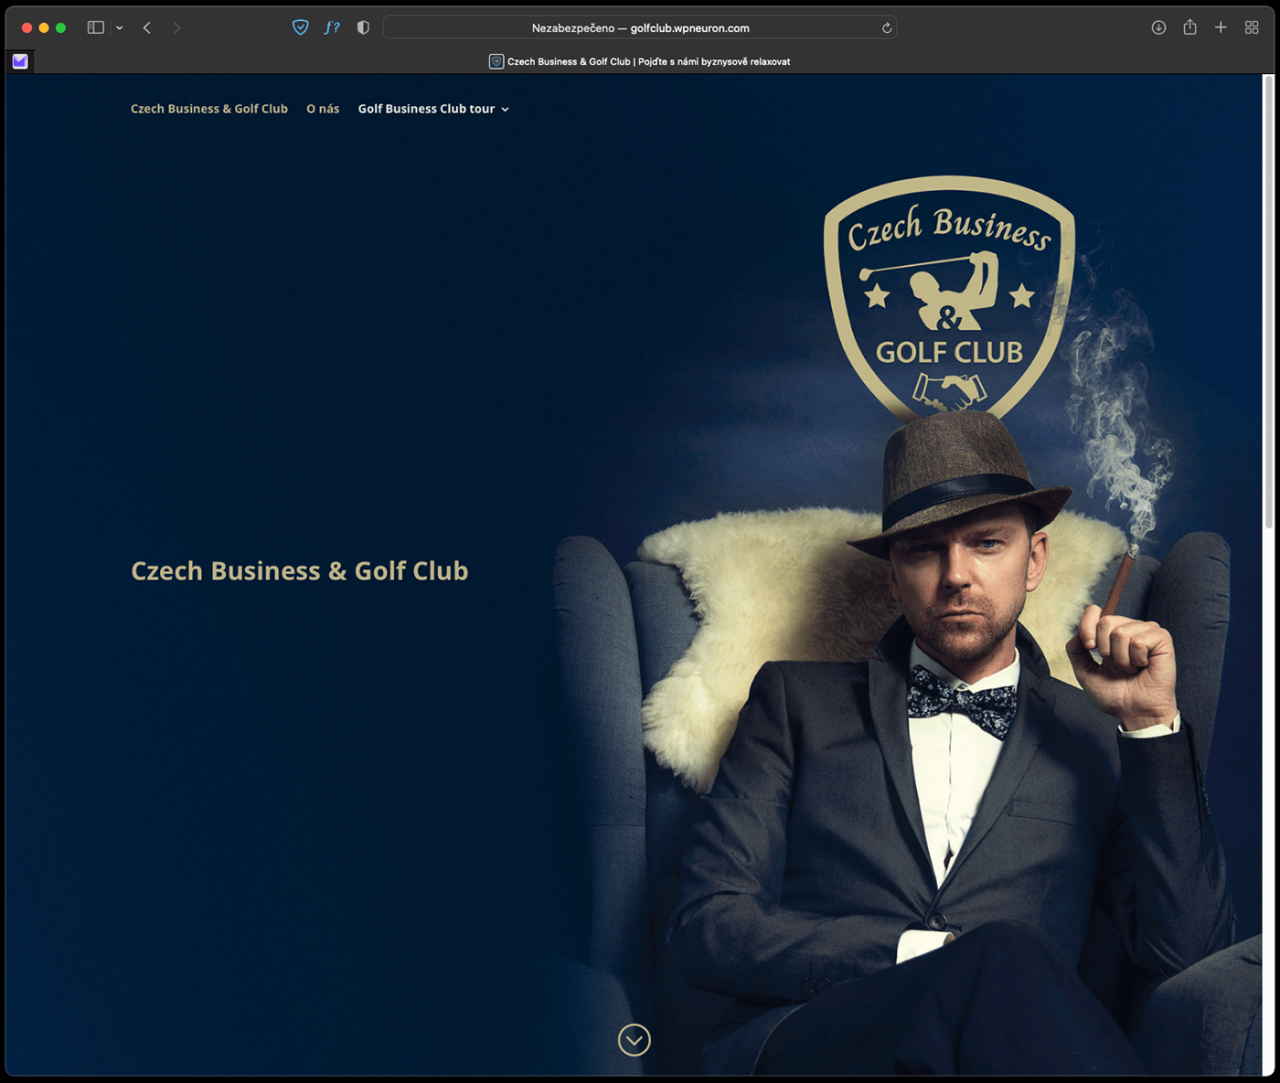This screenshot has width=1280, height=1083.
Task: Expand the Golf Business Club tour menu
Action: click(x=433, y=109)
